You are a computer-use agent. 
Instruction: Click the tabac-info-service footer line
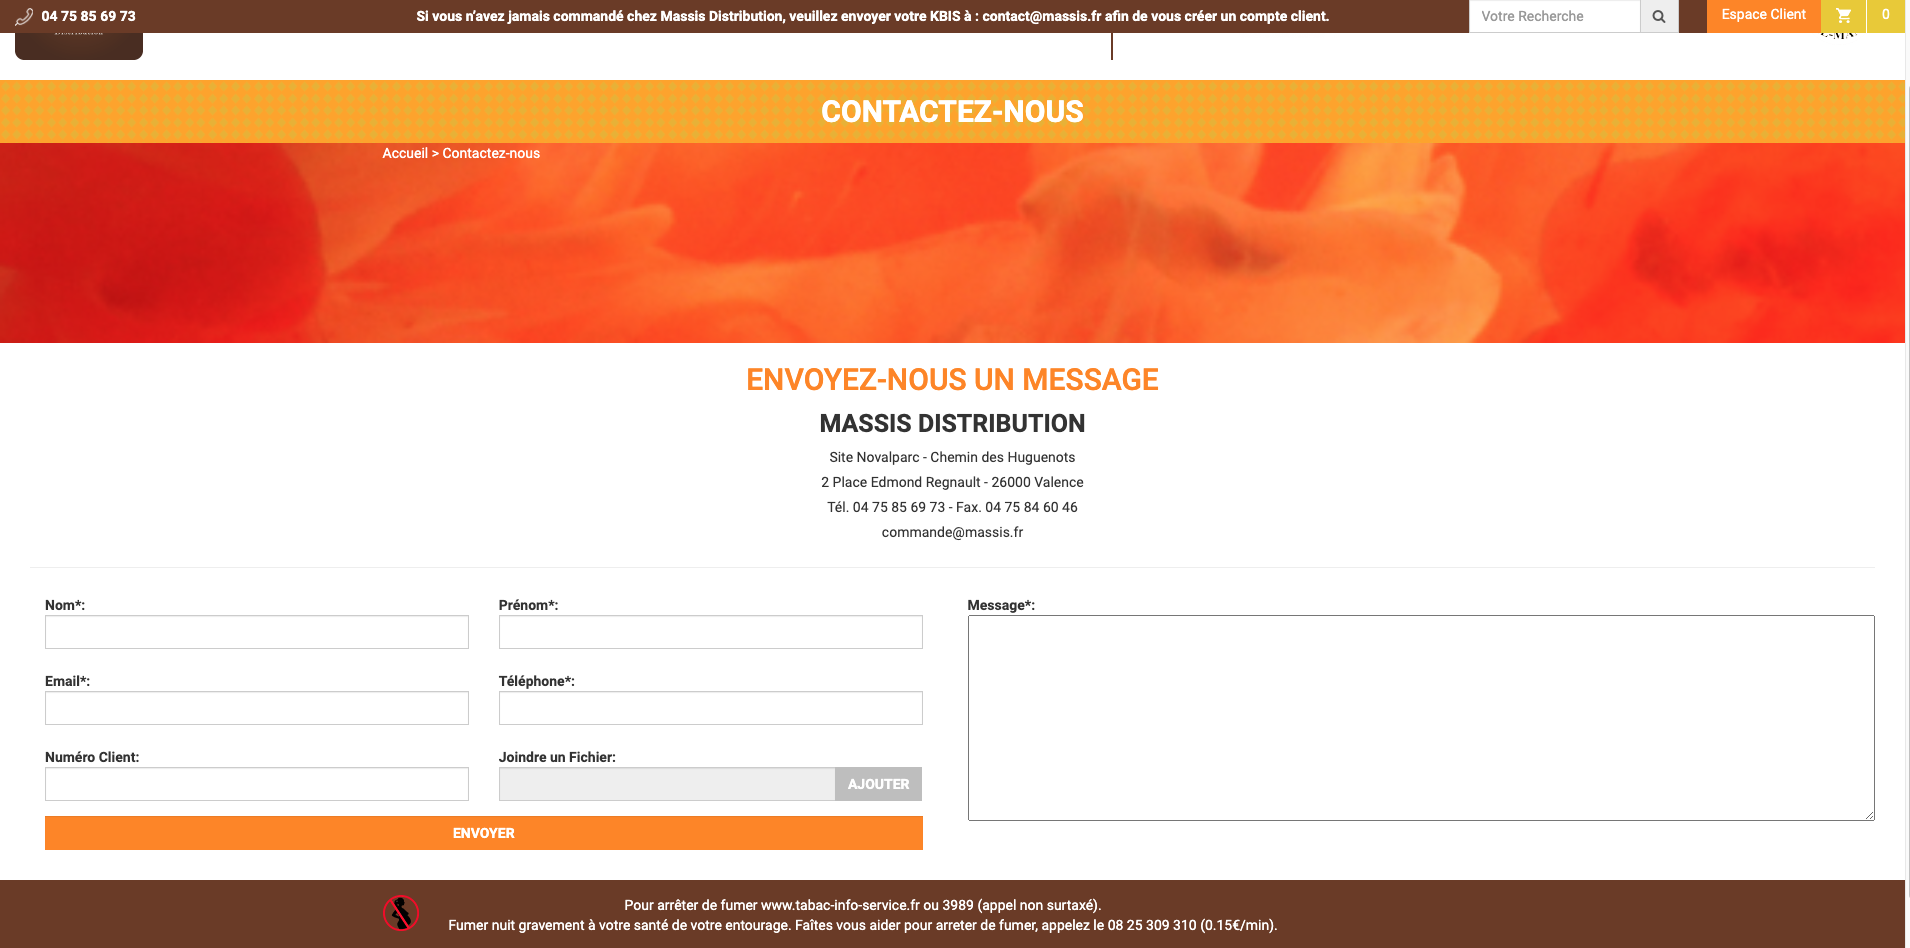point(862,905)
